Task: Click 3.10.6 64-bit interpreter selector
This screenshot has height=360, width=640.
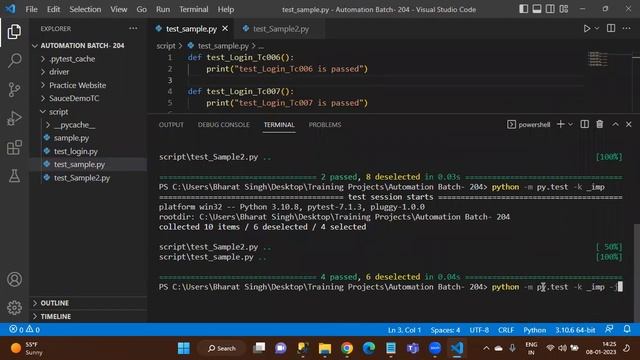Action: pyautogui.click(x=575, y=330)
